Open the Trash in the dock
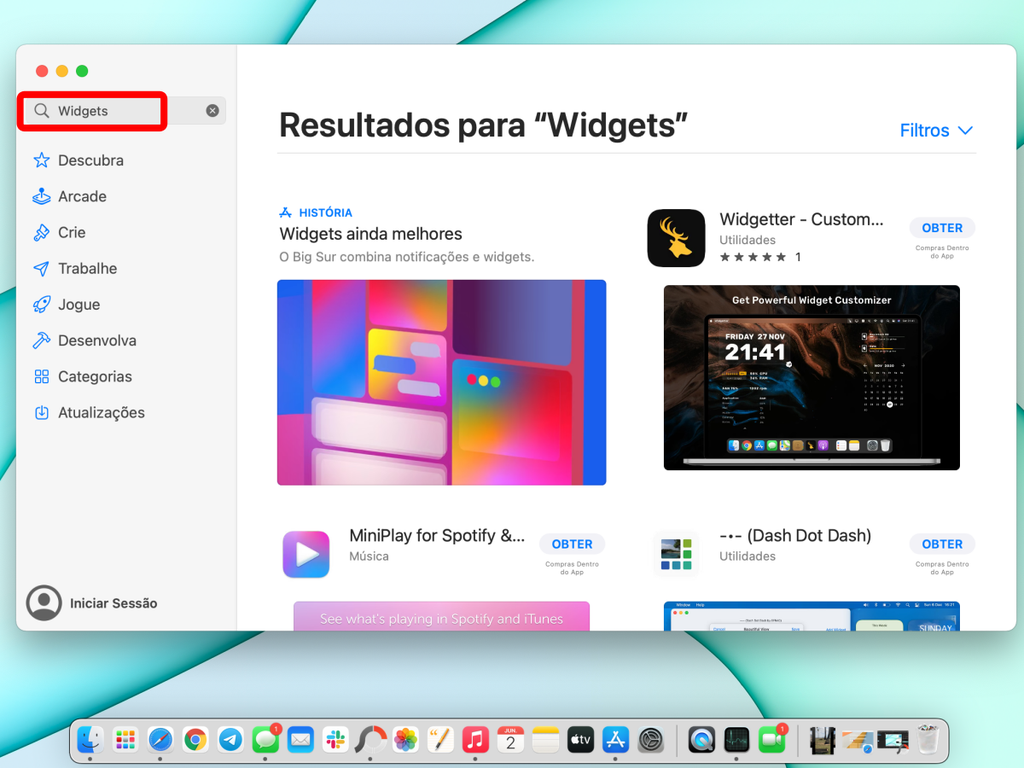The height and width of the screenshot is (768, 1024). click(928, 740)
